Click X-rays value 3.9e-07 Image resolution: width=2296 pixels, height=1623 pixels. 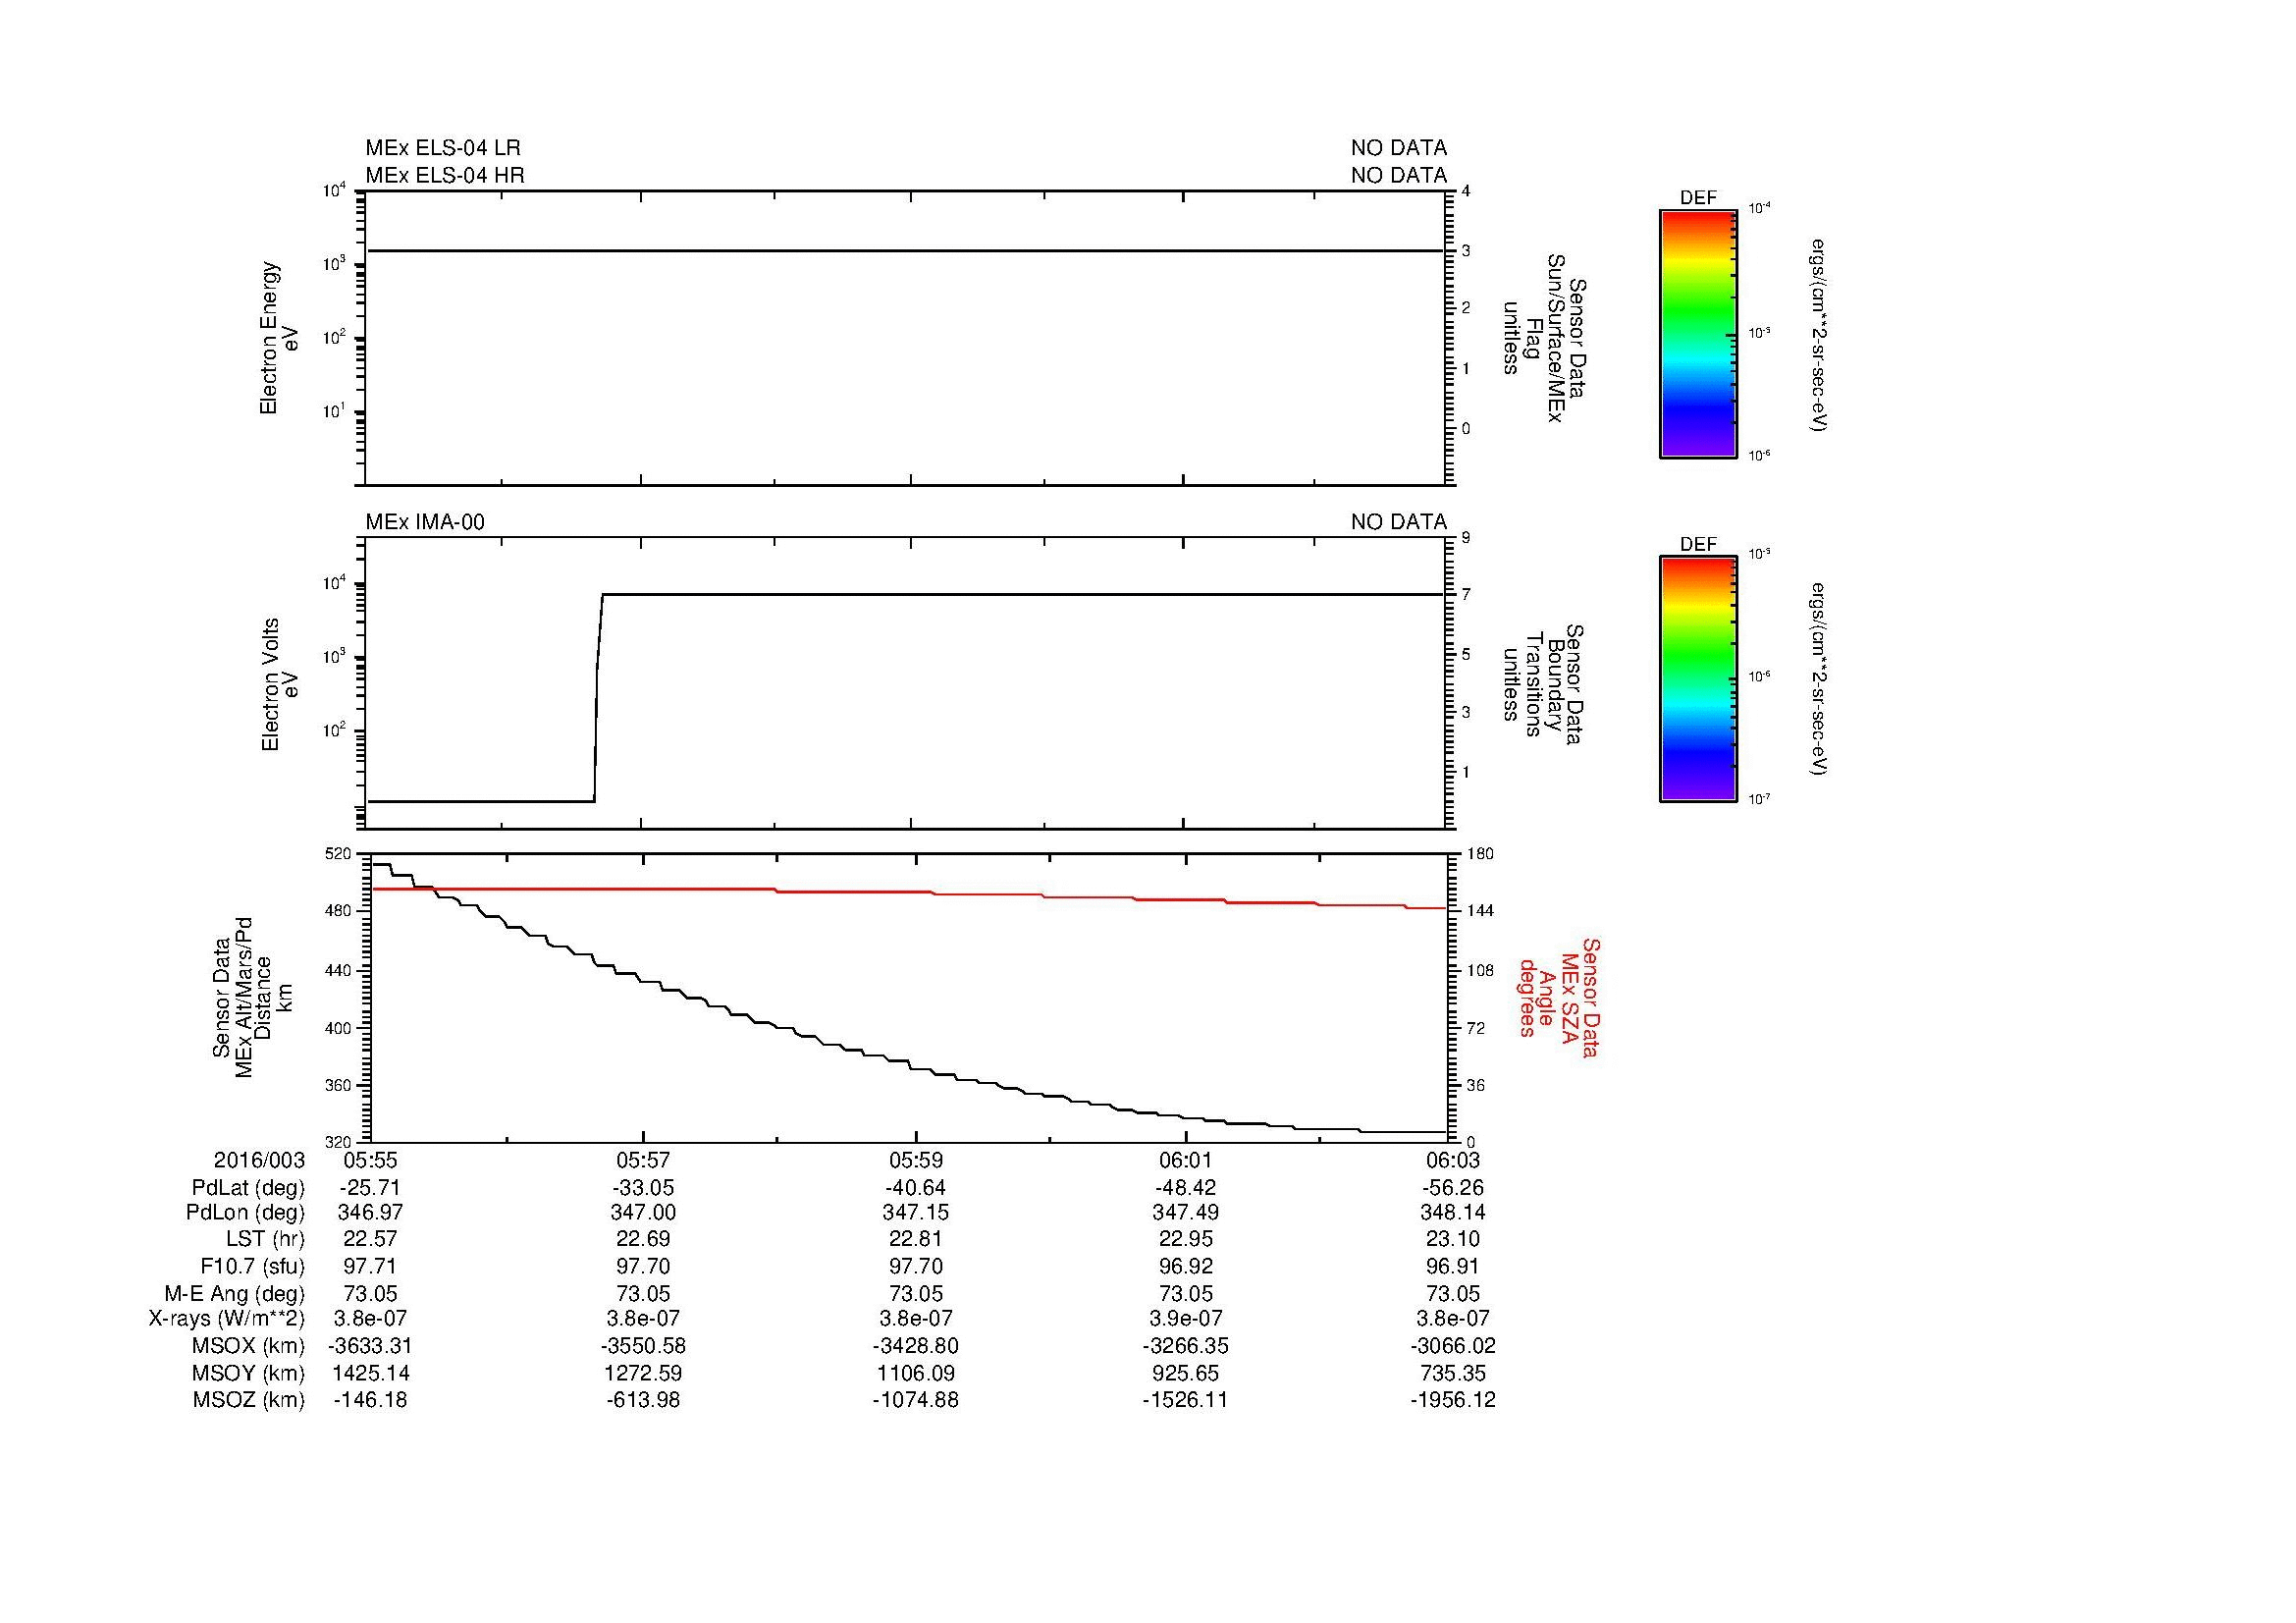(1186, 1319)
